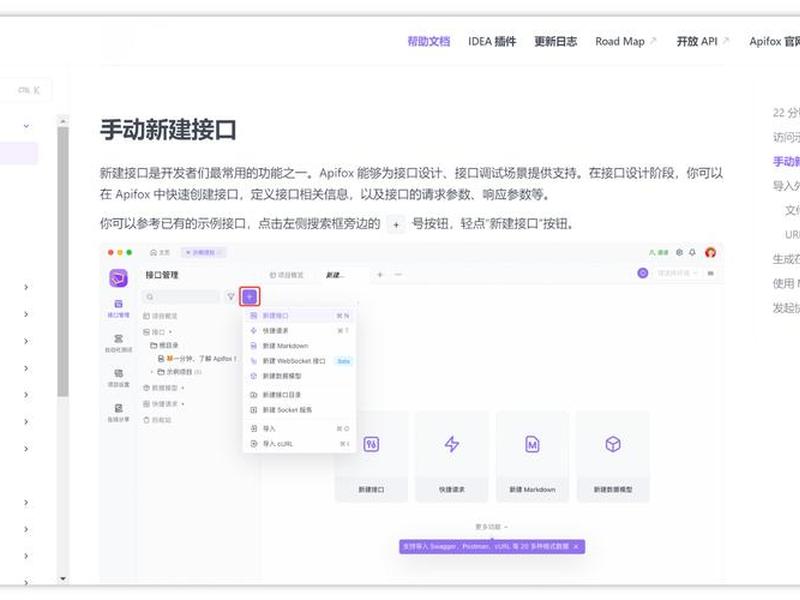Click the 新建 Markdown card
Viewport: 800px width, 600px height.
click(532, 457)
